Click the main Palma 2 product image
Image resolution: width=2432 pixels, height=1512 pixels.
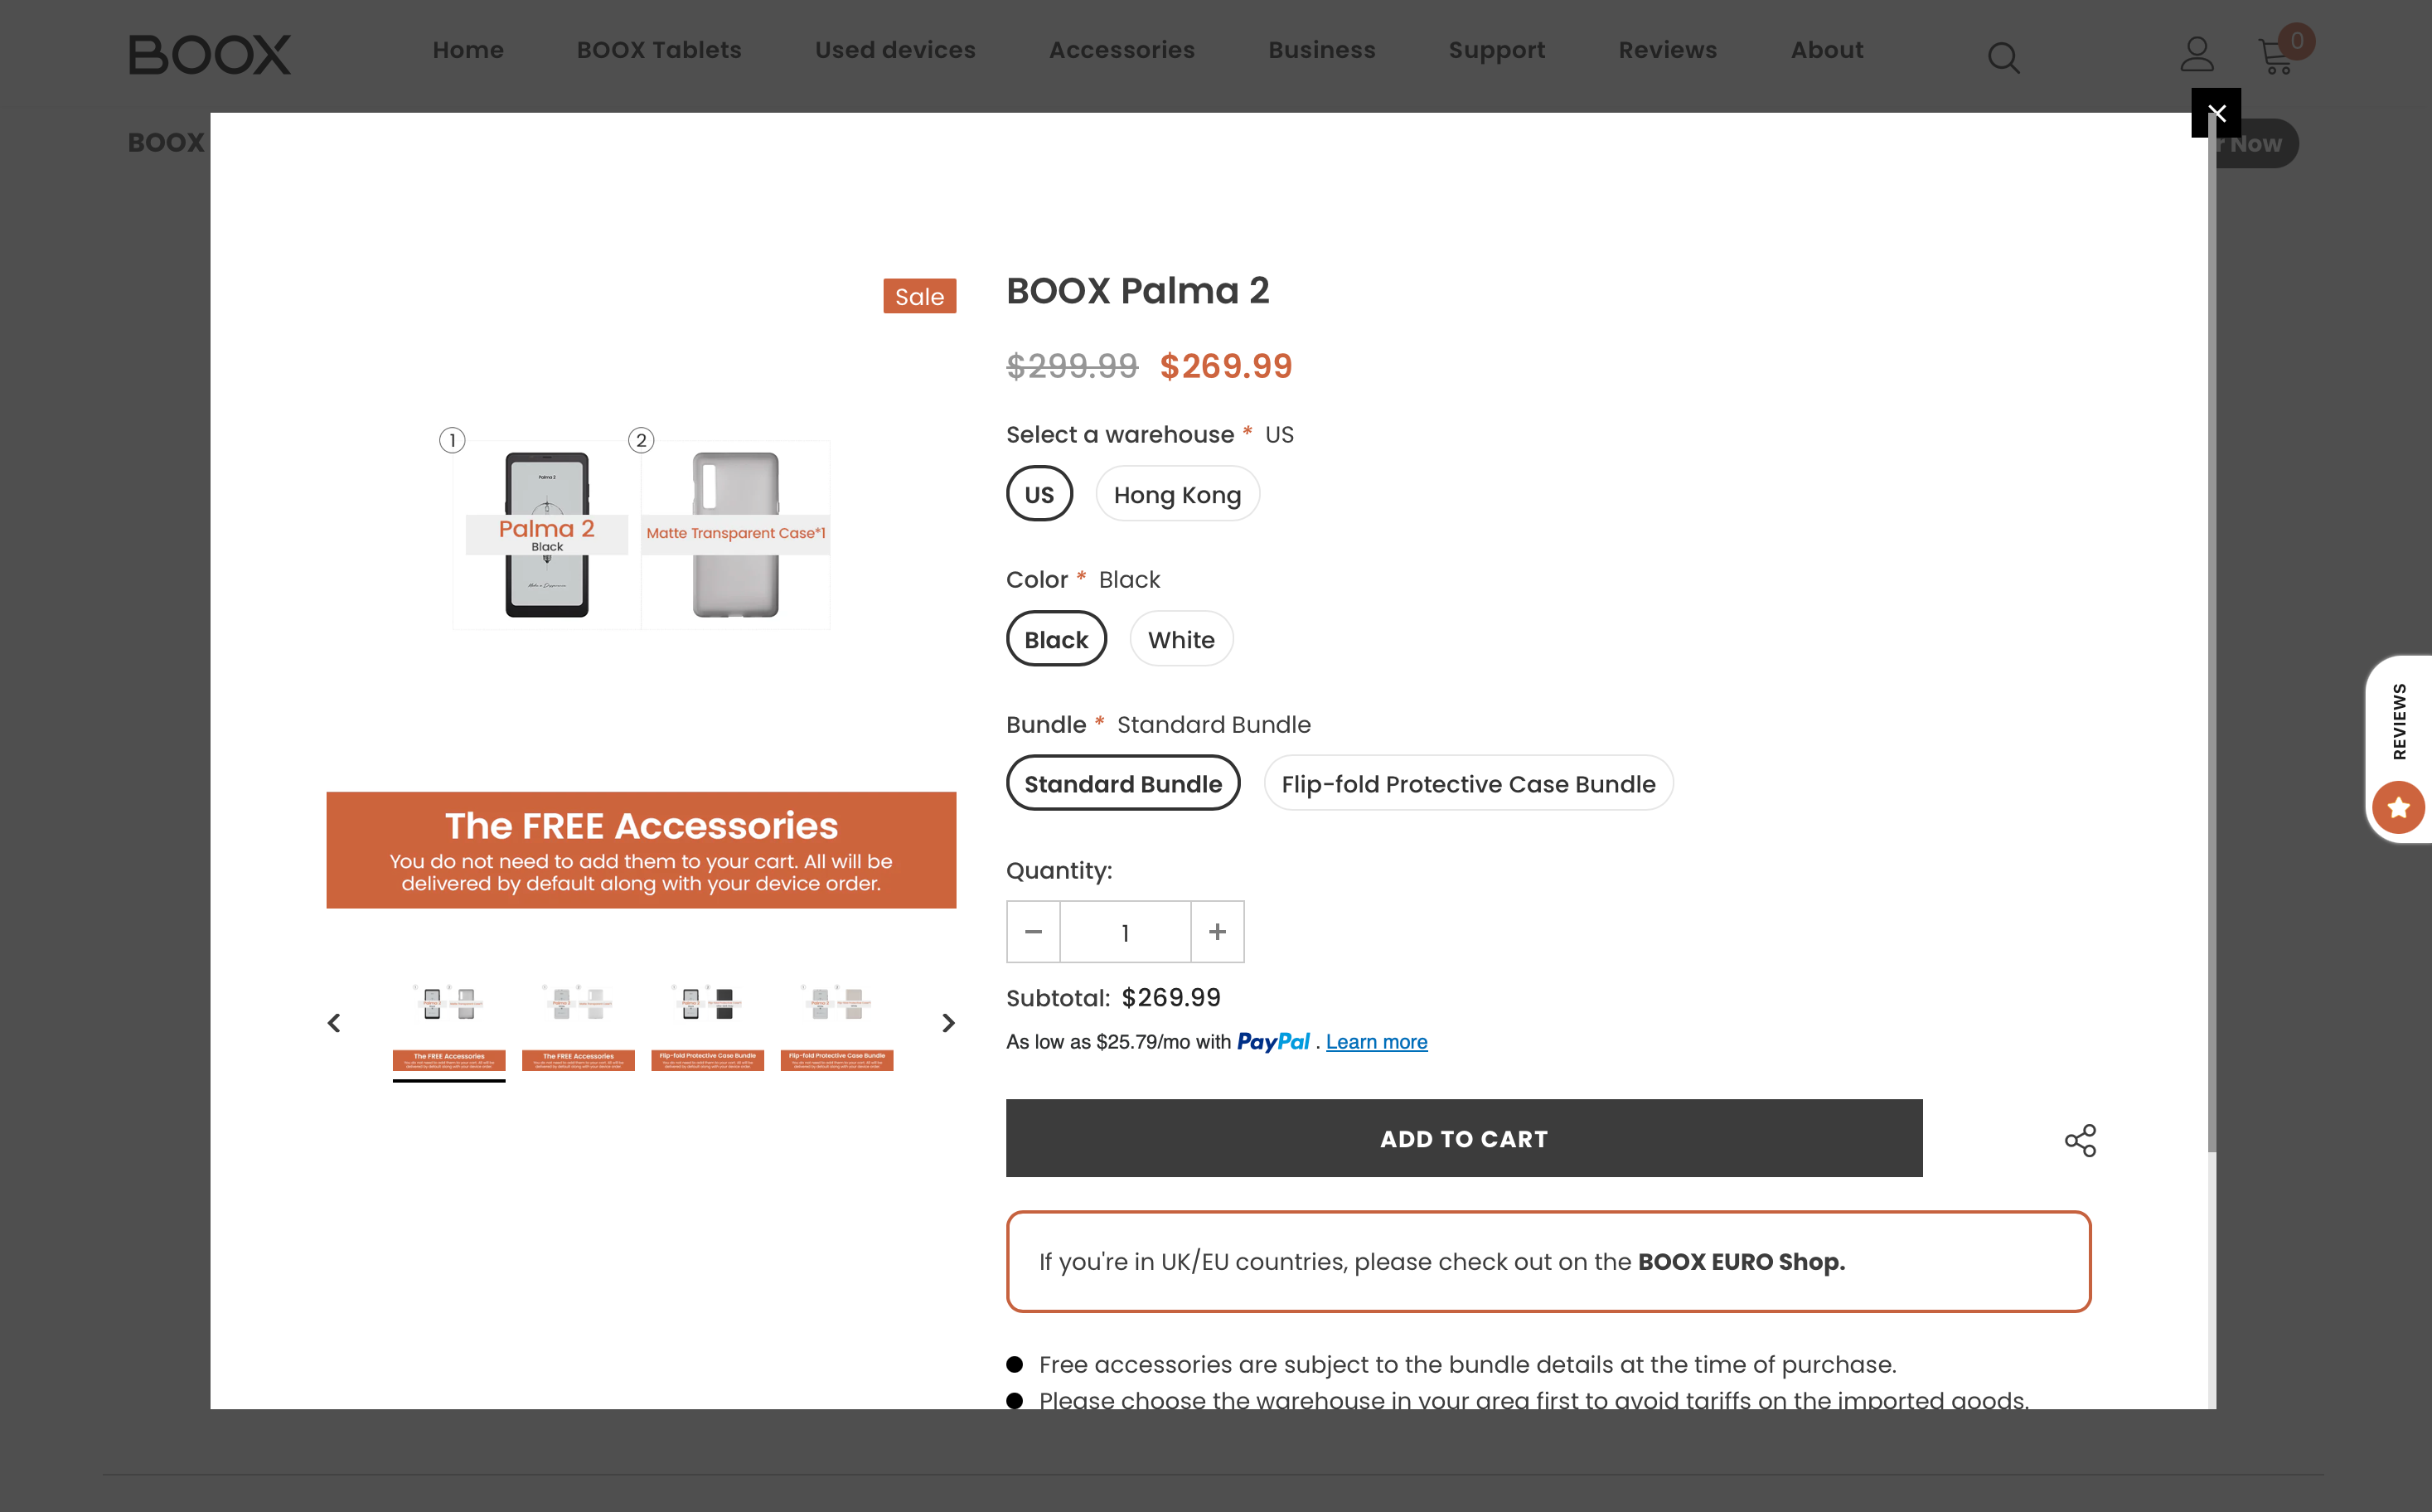click(x=641, y=594)
